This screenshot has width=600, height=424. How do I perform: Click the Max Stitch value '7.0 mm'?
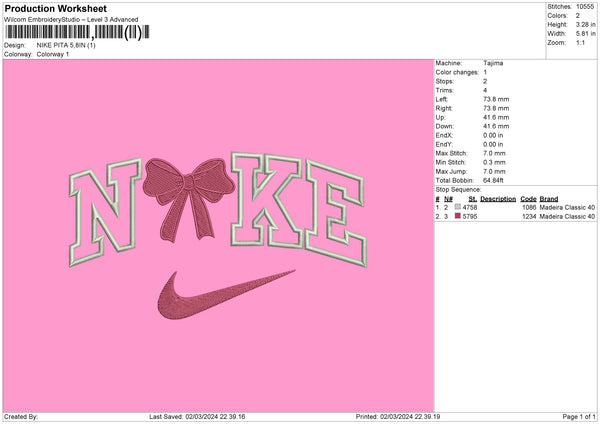pyautogui.click(x=494, y=153)
